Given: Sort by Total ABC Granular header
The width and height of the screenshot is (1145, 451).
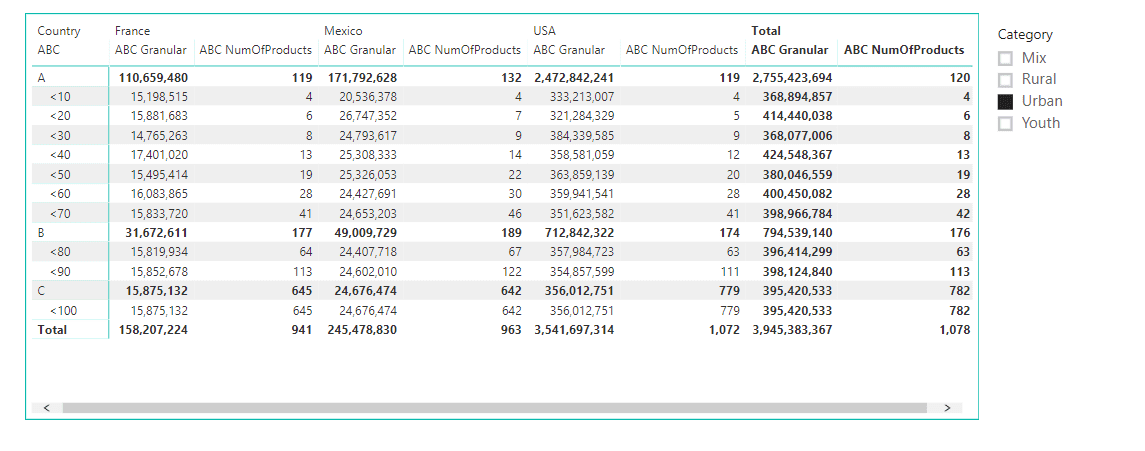Looking at the screenshot, I should (789, 50).
